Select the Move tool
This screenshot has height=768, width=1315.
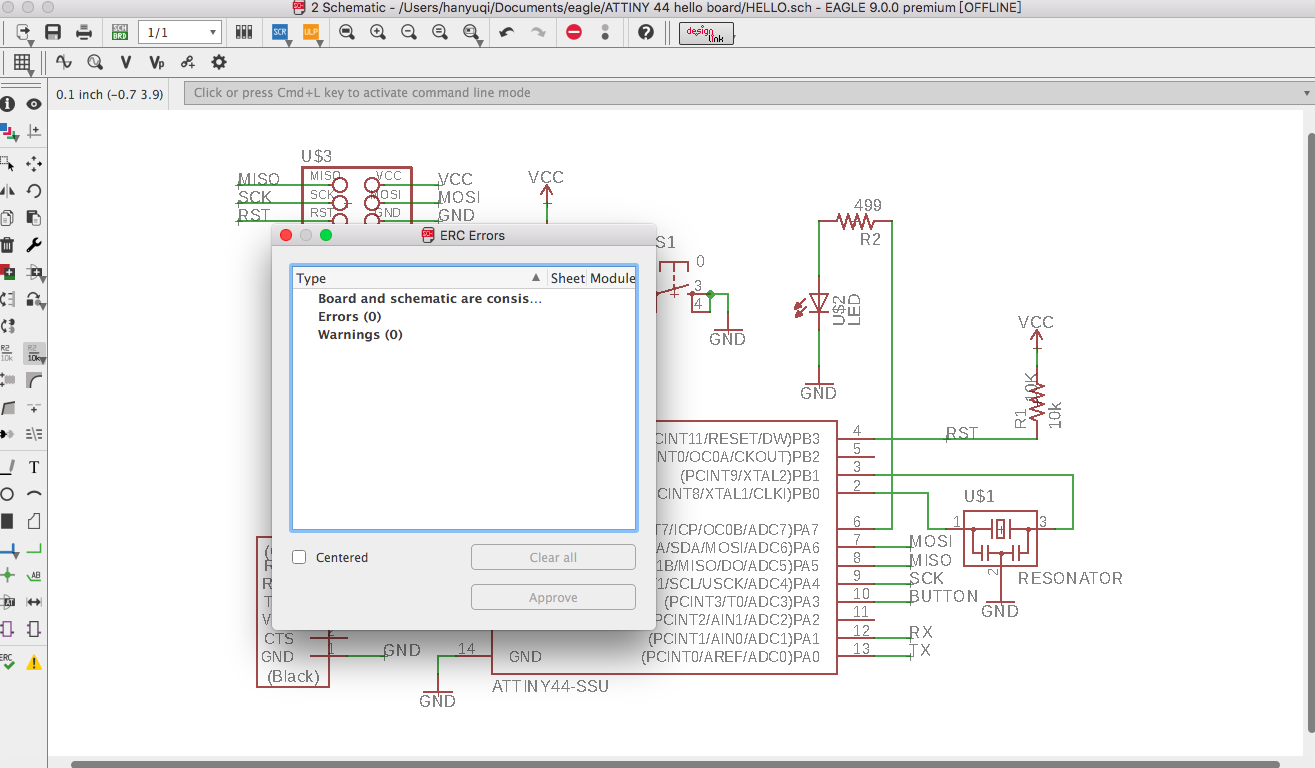34,164
